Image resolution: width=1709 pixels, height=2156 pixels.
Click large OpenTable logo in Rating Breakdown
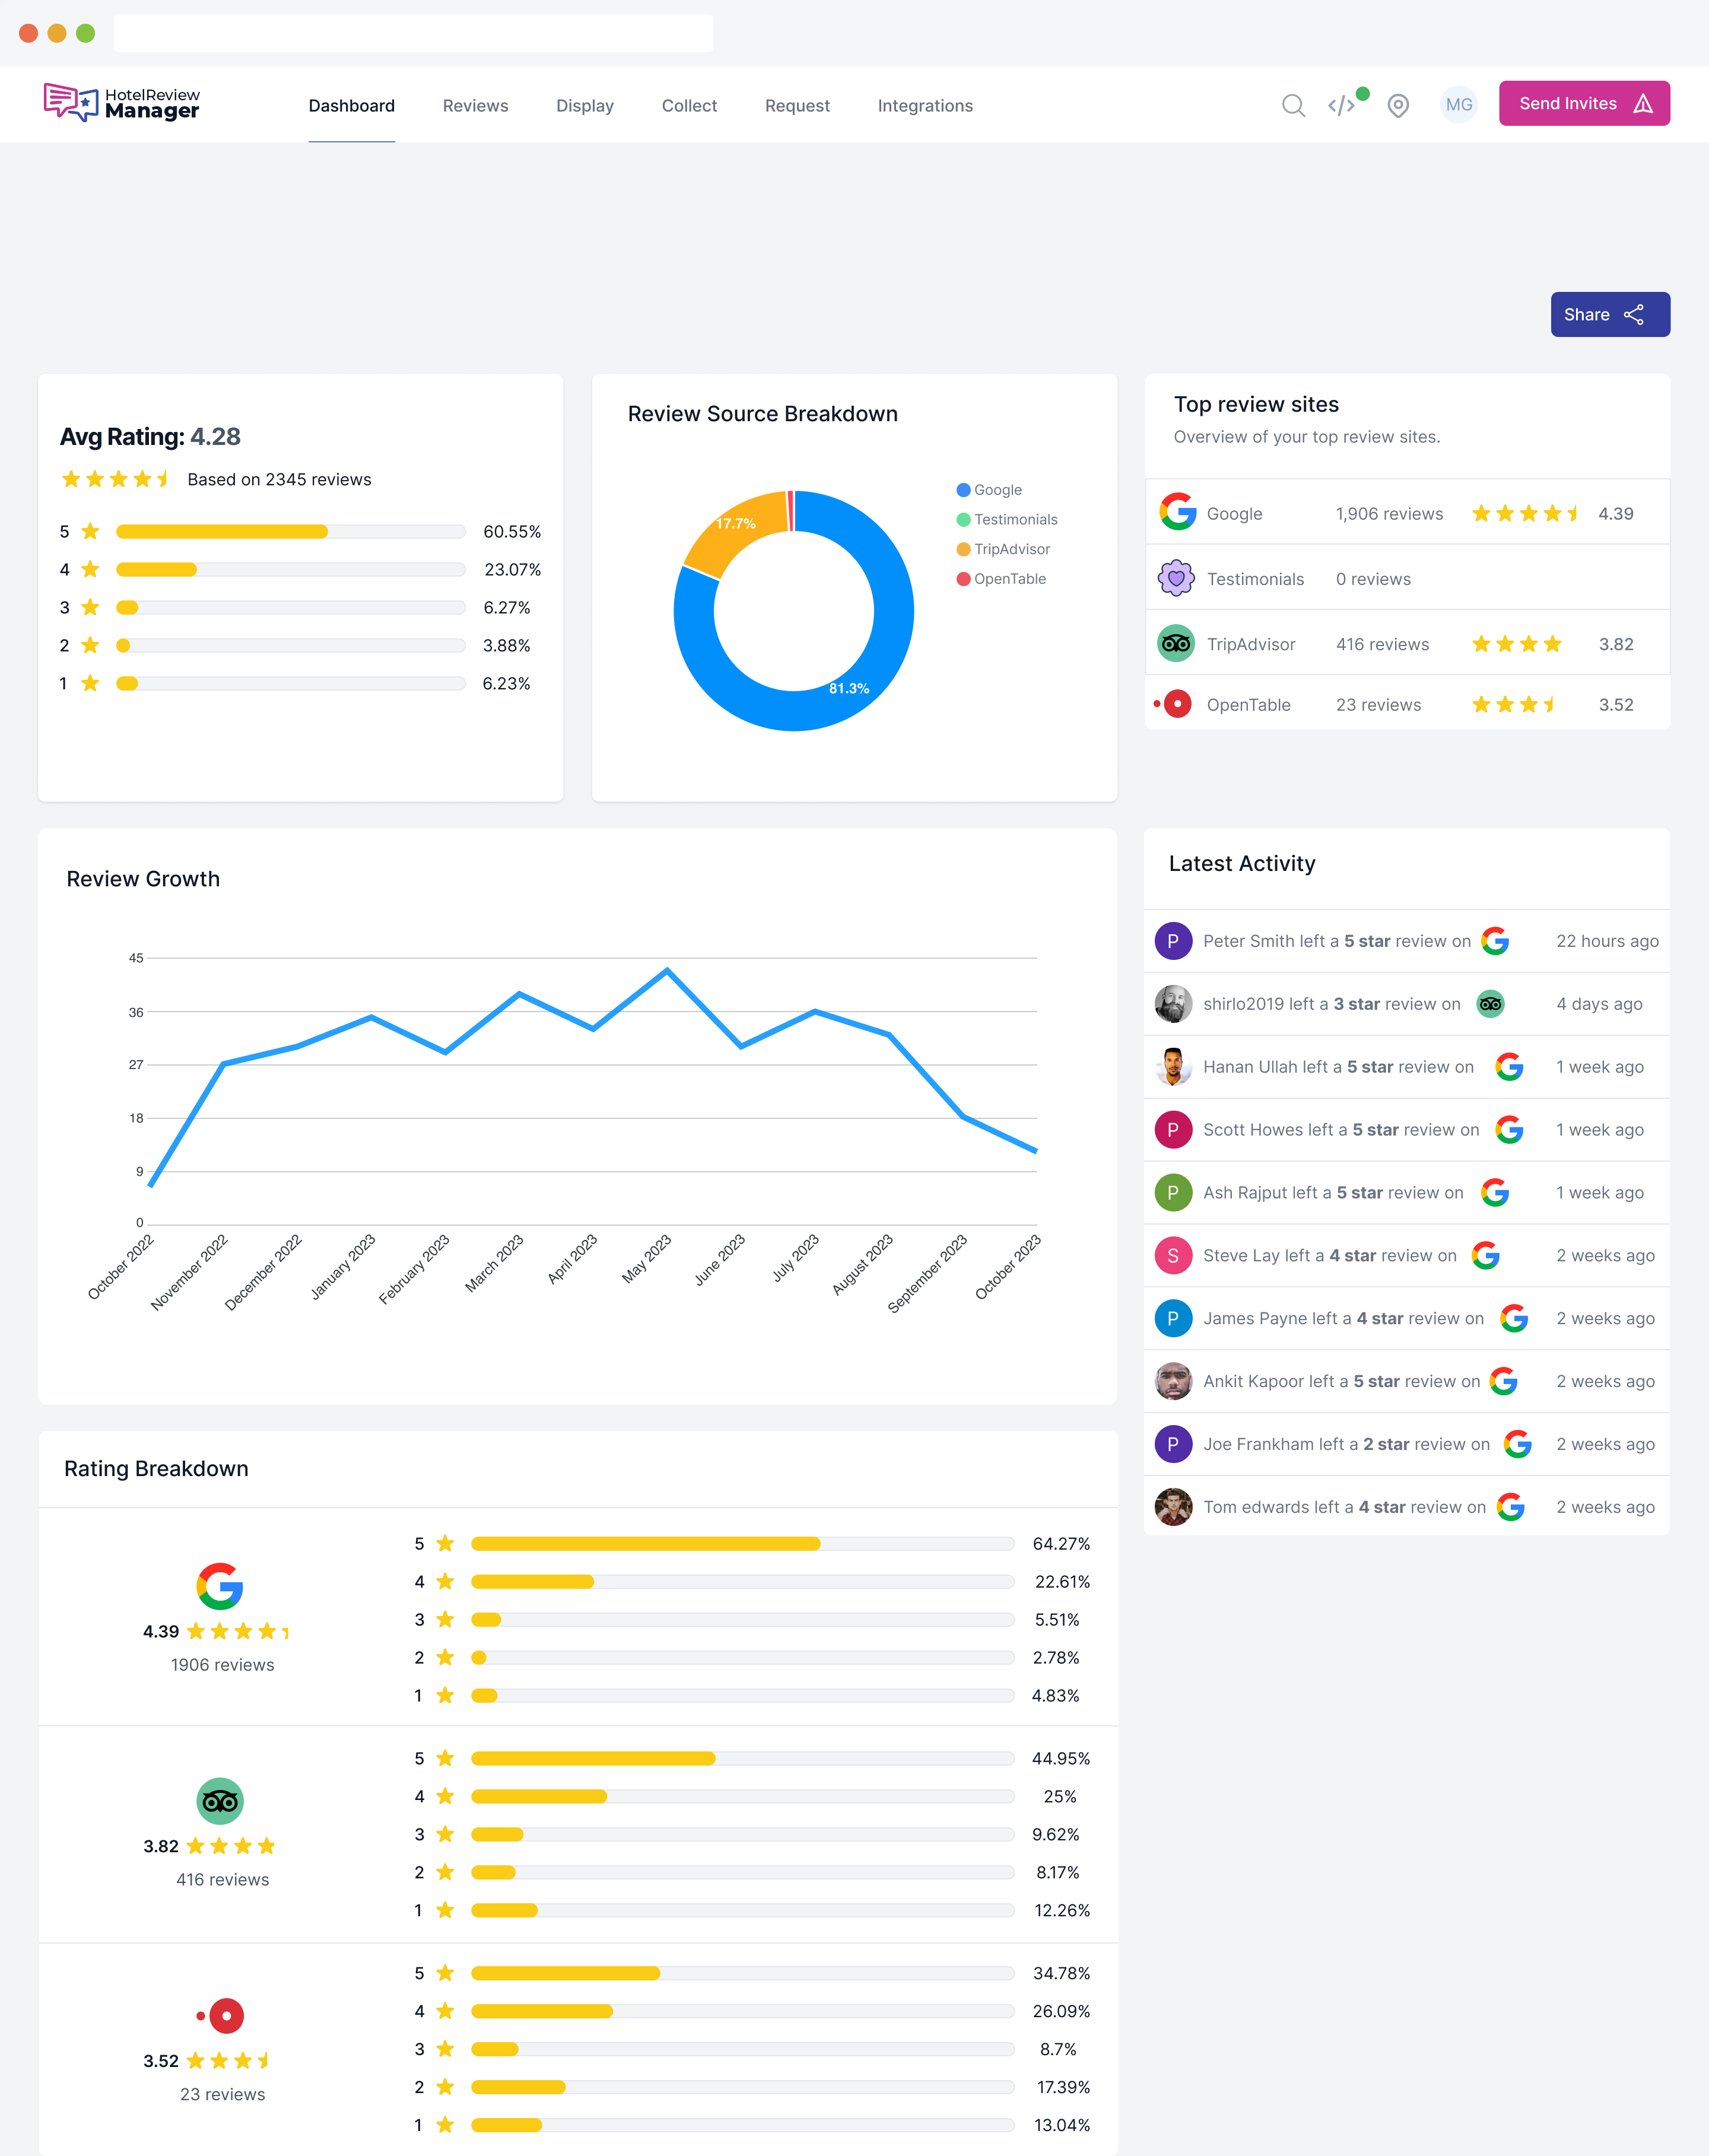point(221,2016)
